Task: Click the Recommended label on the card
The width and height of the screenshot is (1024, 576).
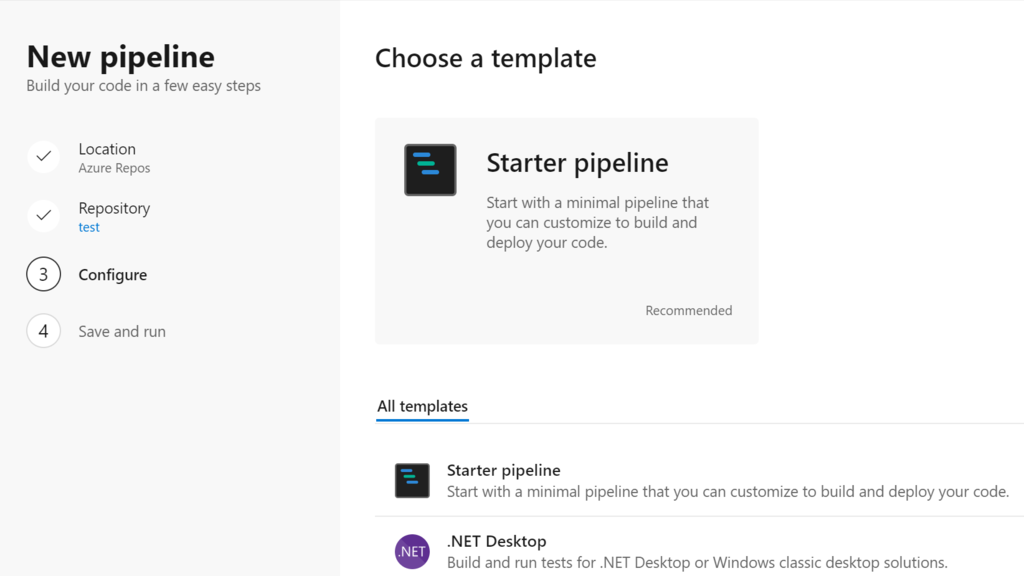Action: click(688, 311)
